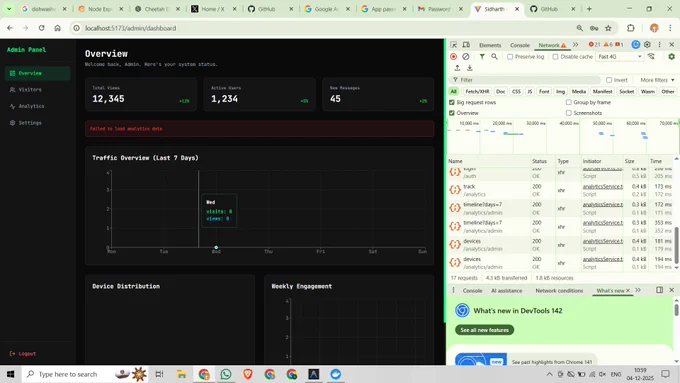The height and width of the screenshot is (383, 680).
Task: Click the Logout button
Action: click(23, 354)
